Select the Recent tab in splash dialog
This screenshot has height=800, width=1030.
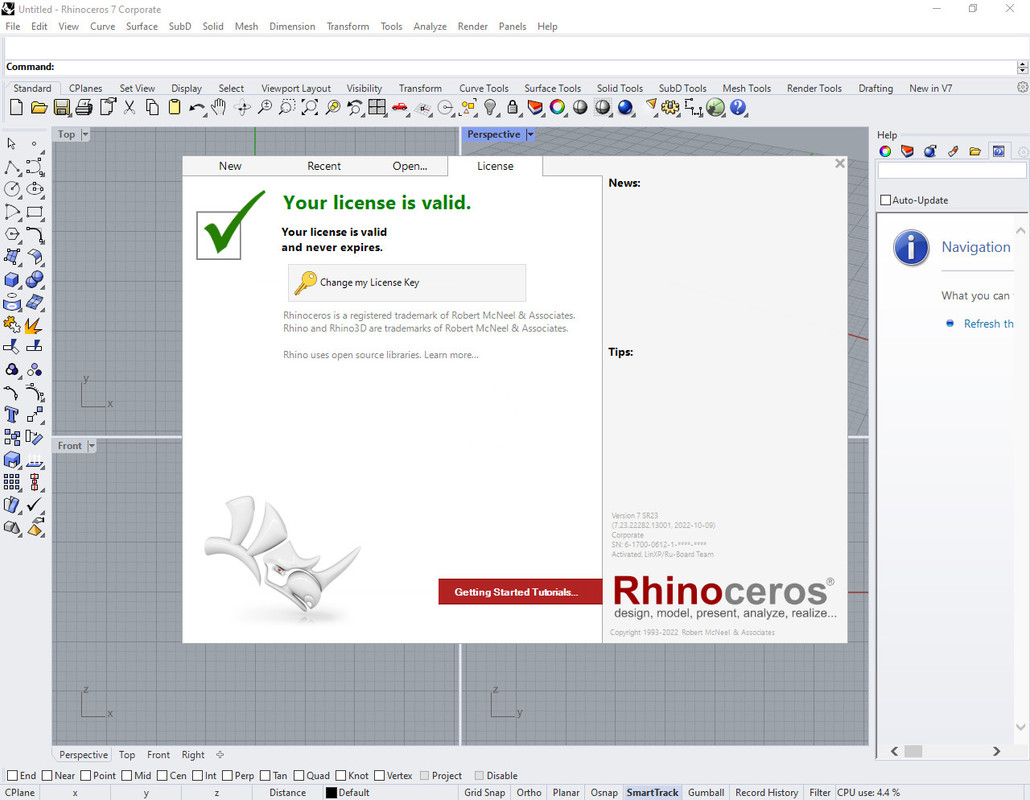(x=324, y=166)
